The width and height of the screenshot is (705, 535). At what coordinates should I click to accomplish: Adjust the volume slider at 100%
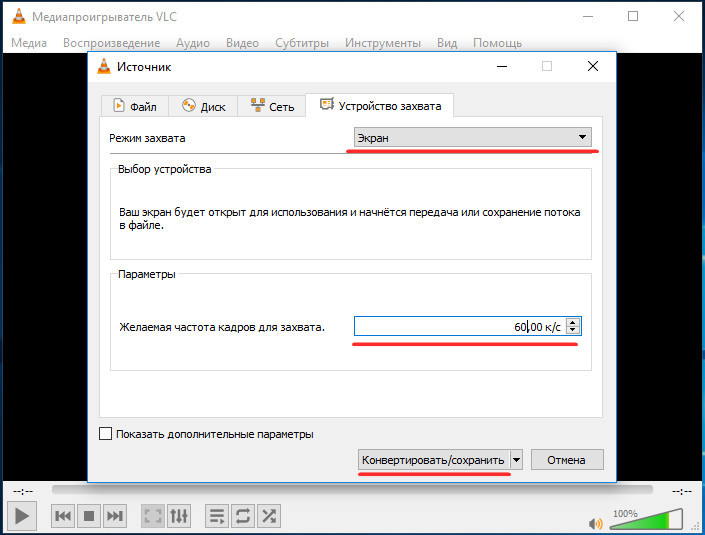tap(646, 519)
